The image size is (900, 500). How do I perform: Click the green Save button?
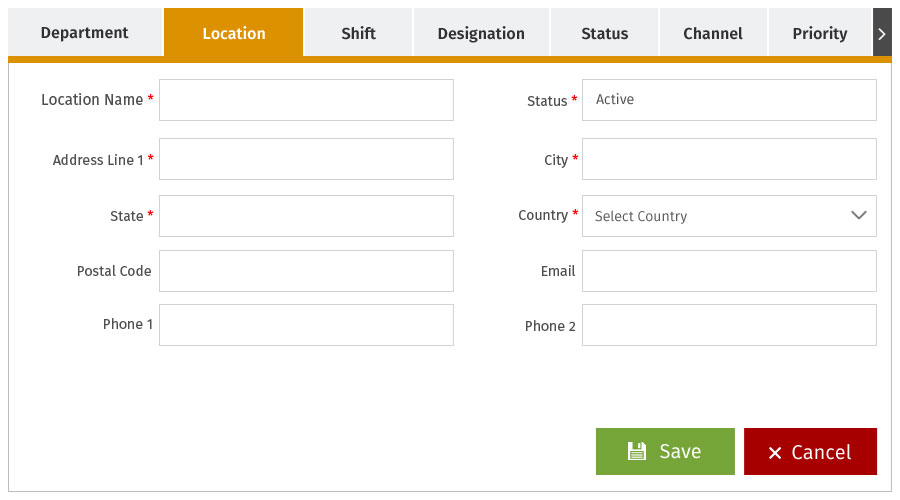[x=665, y=451]
